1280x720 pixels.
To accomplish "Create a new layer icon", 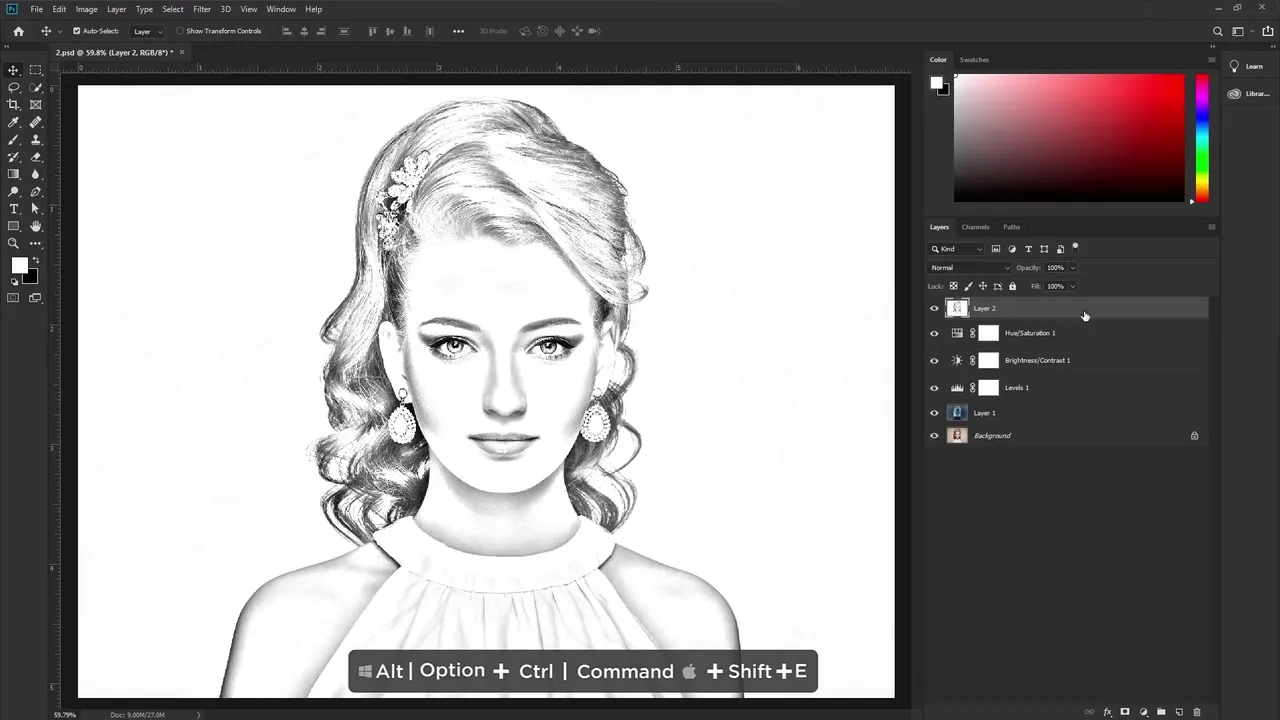I will coord(1179,712).
